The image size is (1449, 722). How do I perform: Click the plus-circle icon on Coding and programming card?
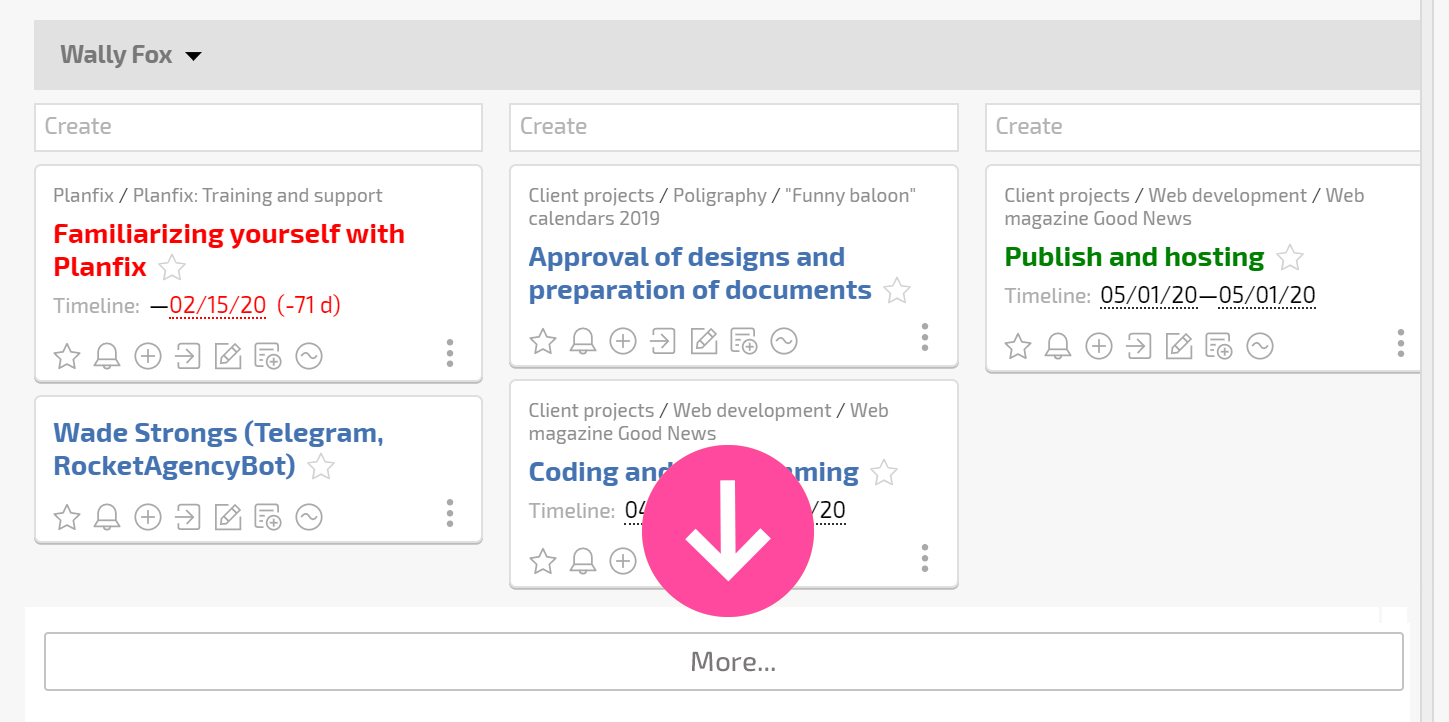(x=623, y=561)
